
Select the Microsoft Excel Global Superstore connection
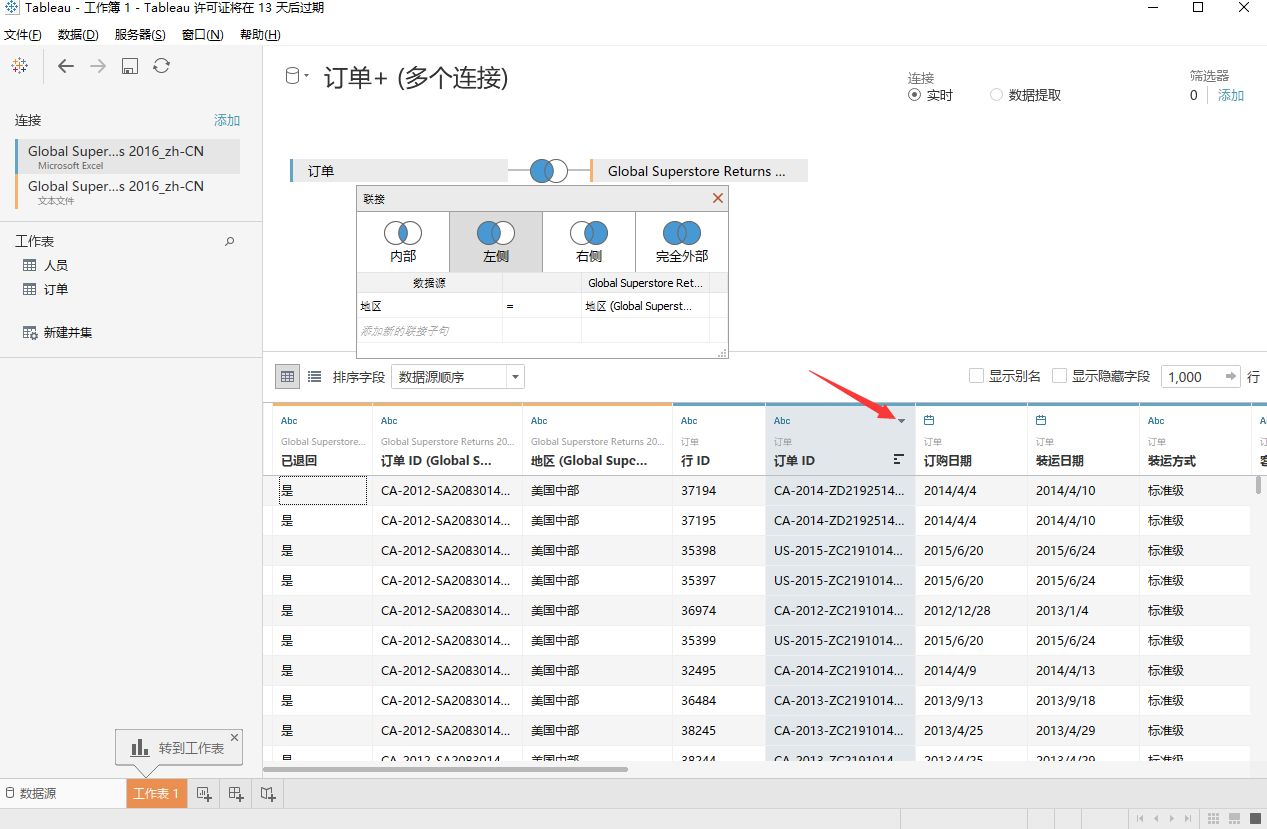tap(127, 157)
